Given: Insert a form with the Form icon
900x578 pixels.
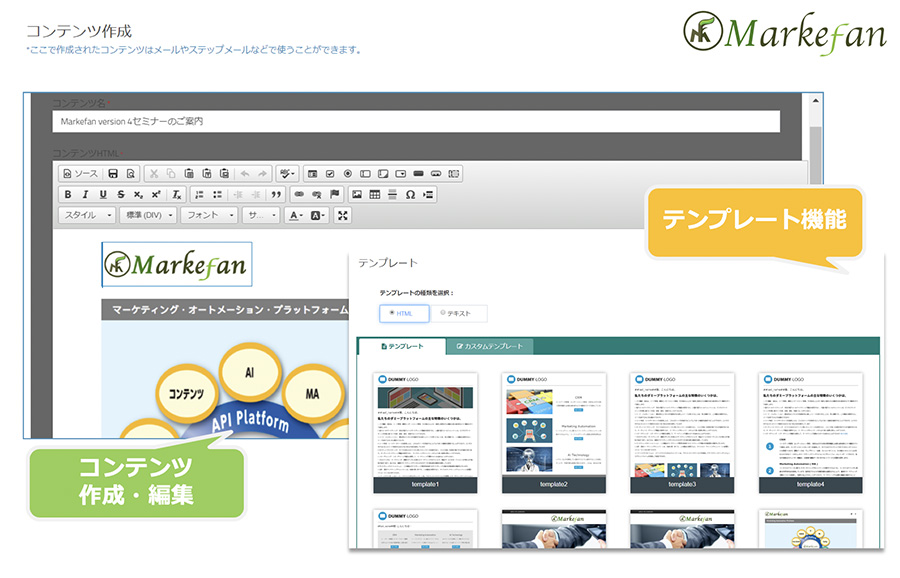Looking at the screenshot, I should point(312,173).
